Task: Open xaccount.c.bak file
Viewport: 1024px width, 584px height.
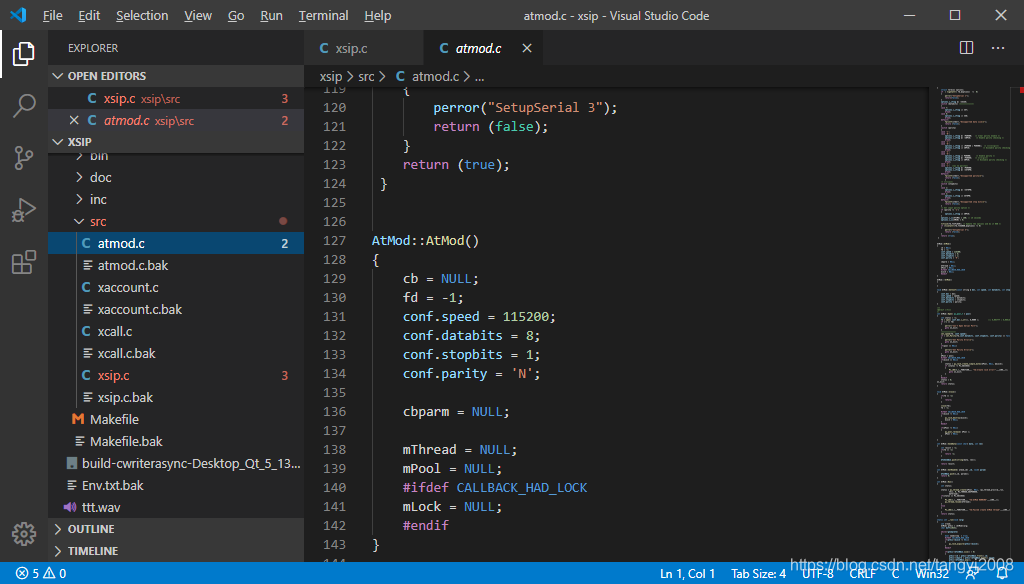Action: point(176,309)
